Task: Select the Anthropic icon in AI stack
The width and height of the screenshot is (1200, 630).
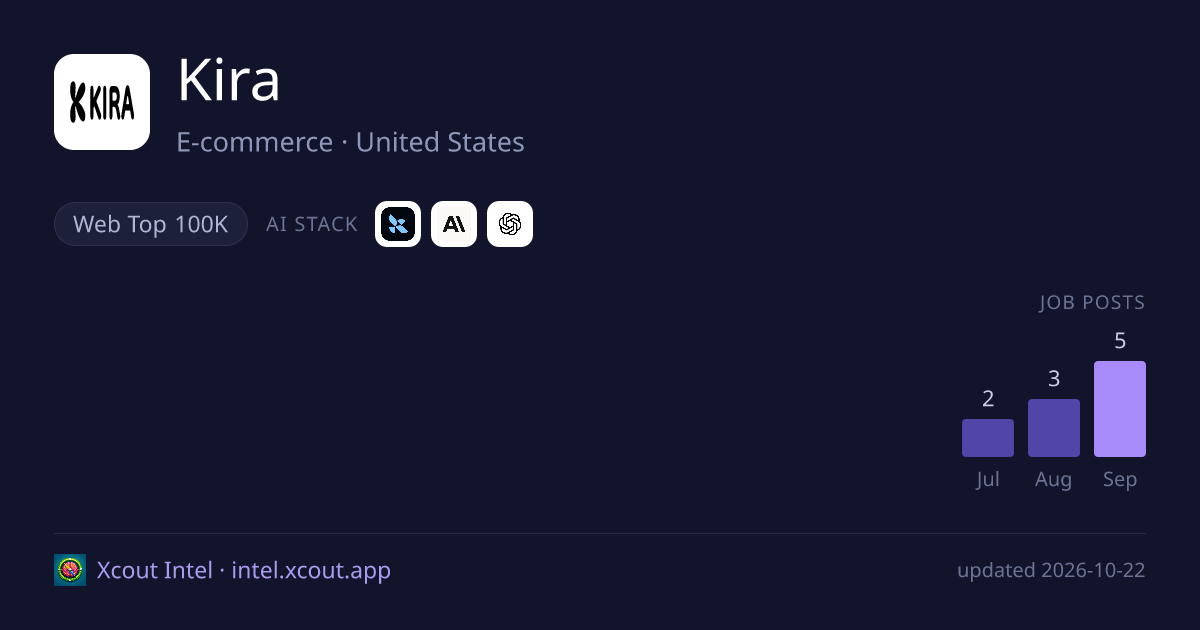Action: tap(454, 224)
